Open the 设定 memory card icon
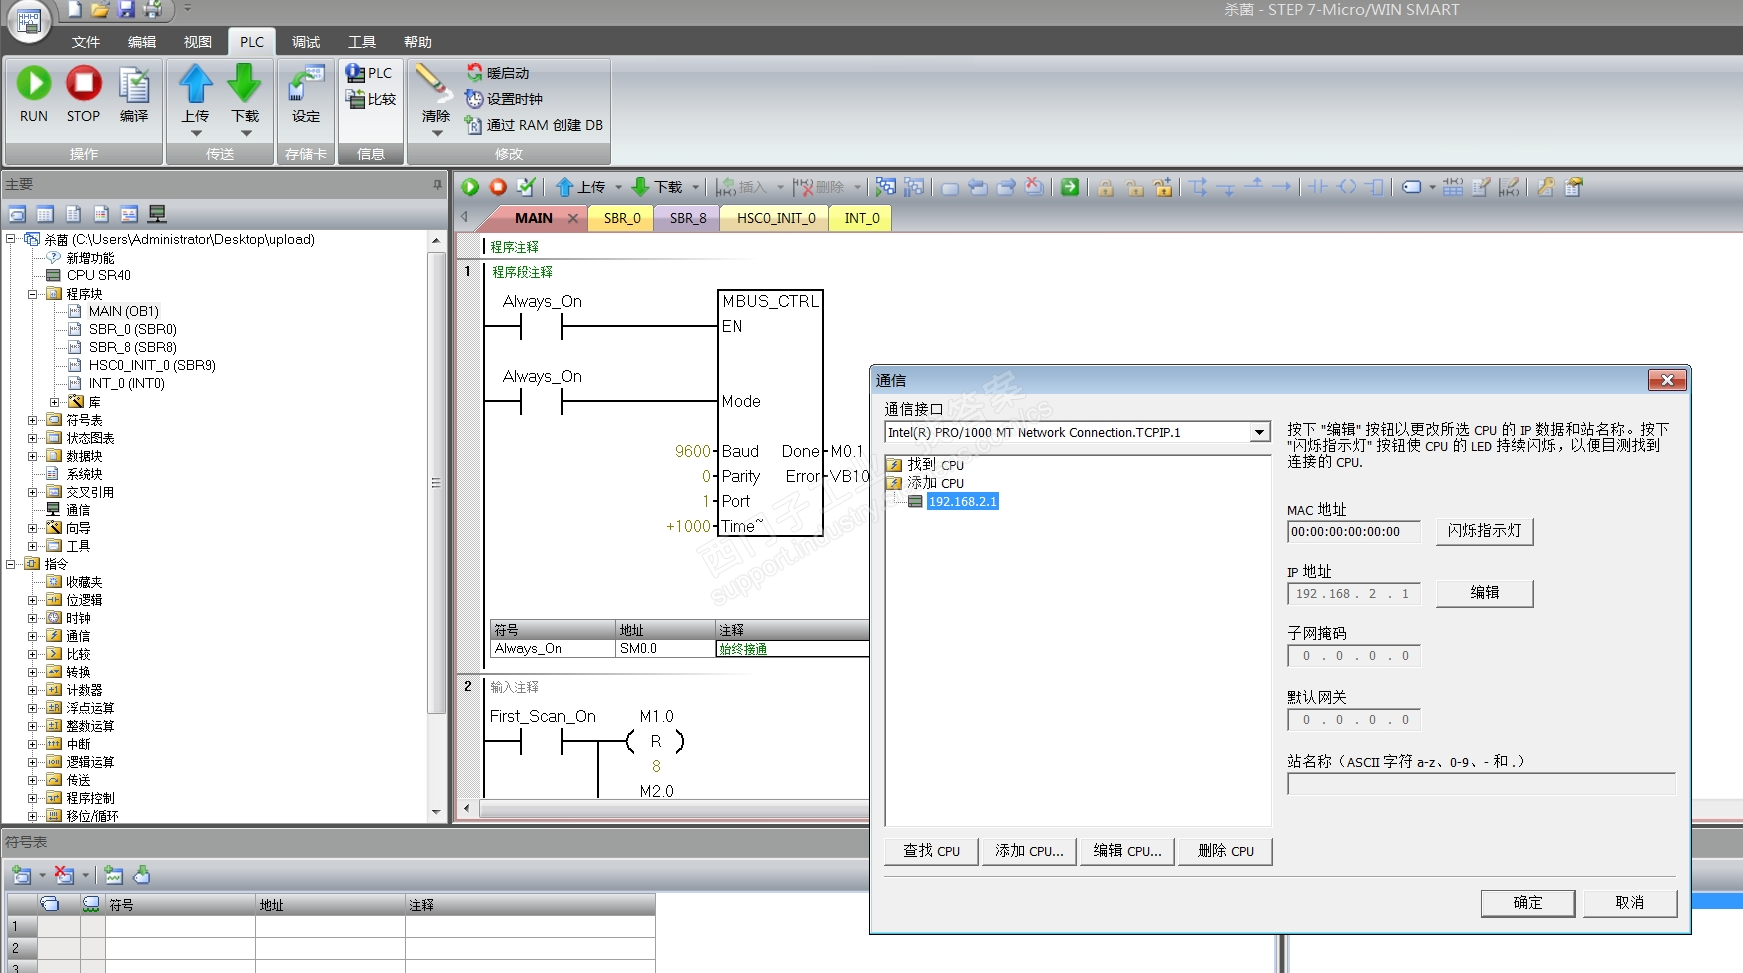Viewport: 1743px width, 973px height. tap(306, 86)
